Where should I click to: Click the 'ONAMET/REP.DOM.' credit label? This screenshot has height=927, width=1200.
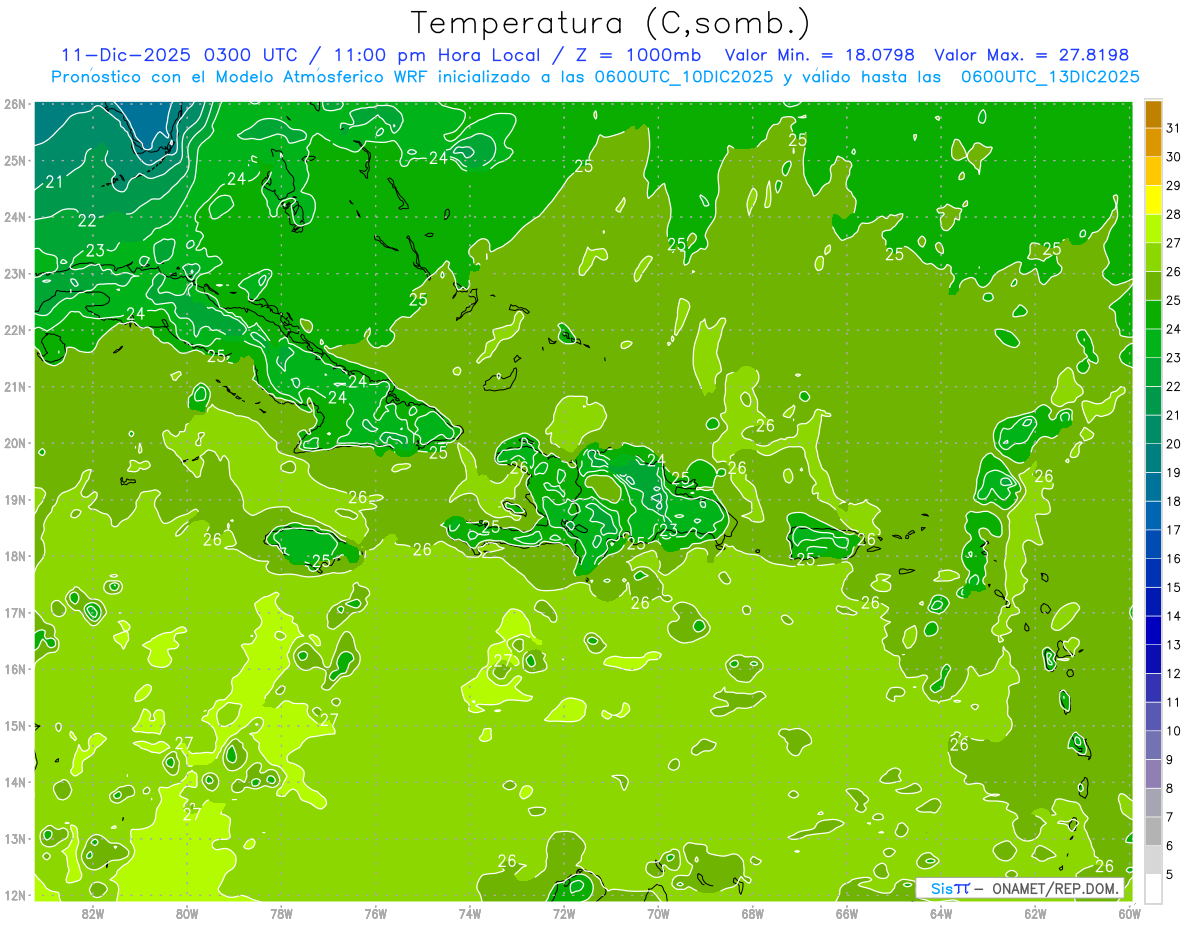(x=1056, y=888)
